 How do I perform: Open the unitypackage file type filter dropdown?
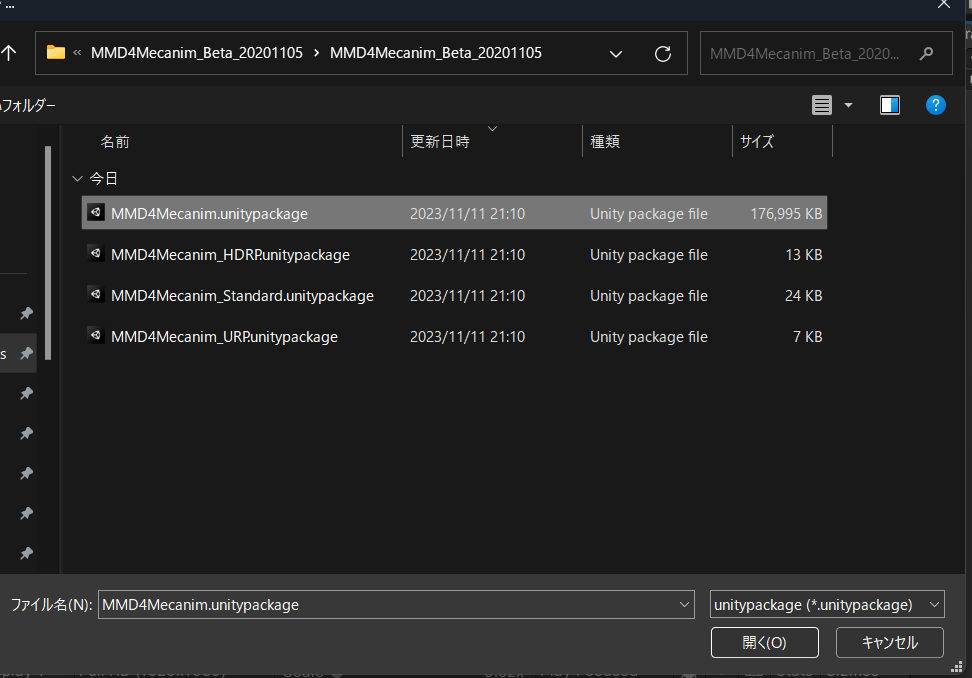tap(827, 604)
